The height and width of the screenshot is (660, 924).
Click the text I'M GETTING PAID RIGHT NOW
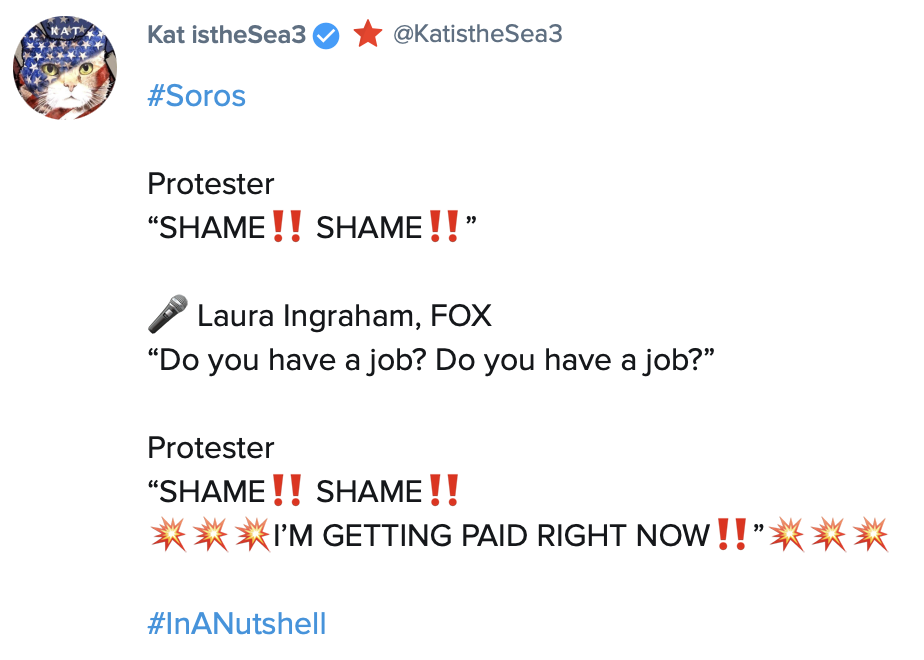490,536
